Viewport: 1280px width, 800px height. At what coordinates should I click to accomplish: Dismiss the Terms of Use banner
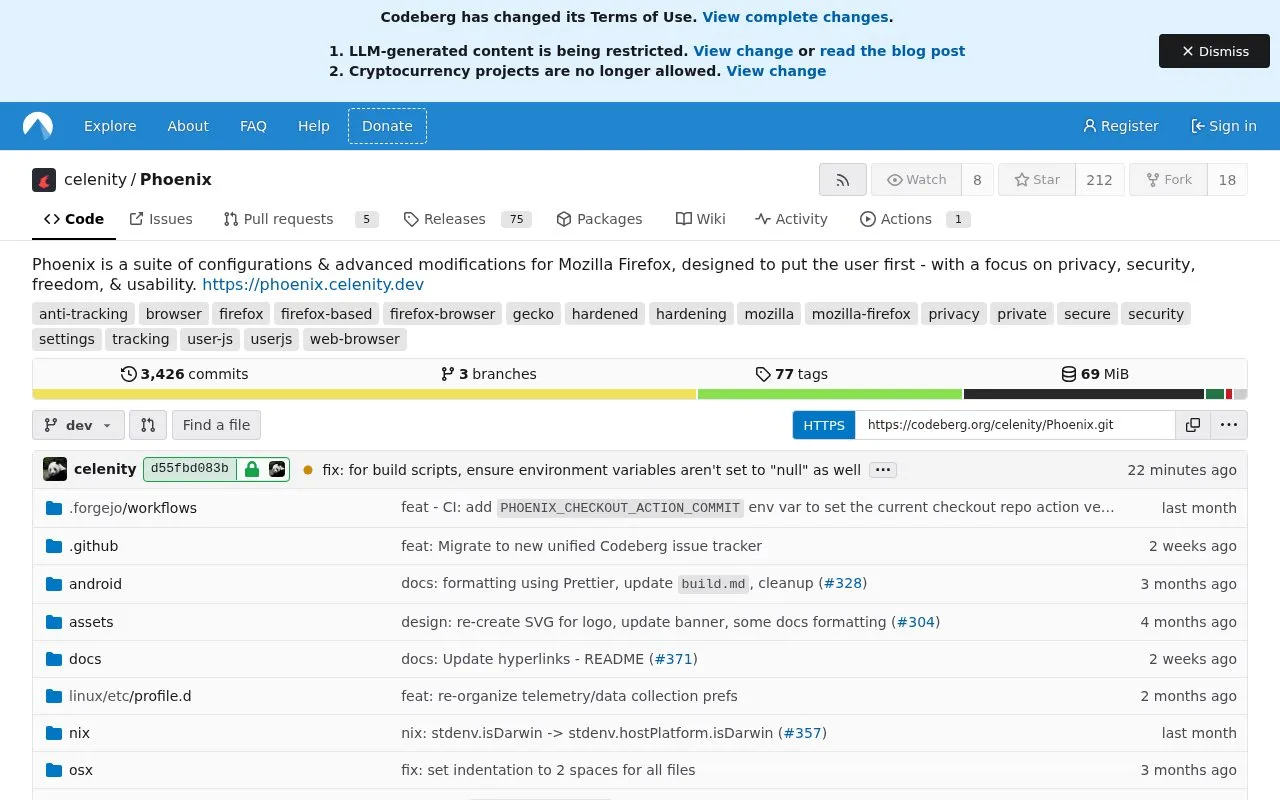coord(1214,51)
